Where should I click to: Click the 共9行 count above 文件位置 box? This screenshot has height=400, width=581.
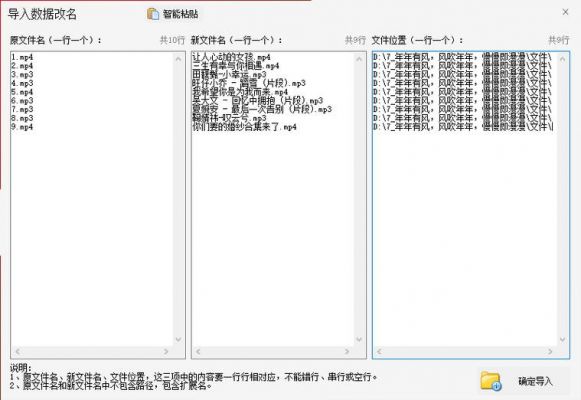[x=559, y=40]
